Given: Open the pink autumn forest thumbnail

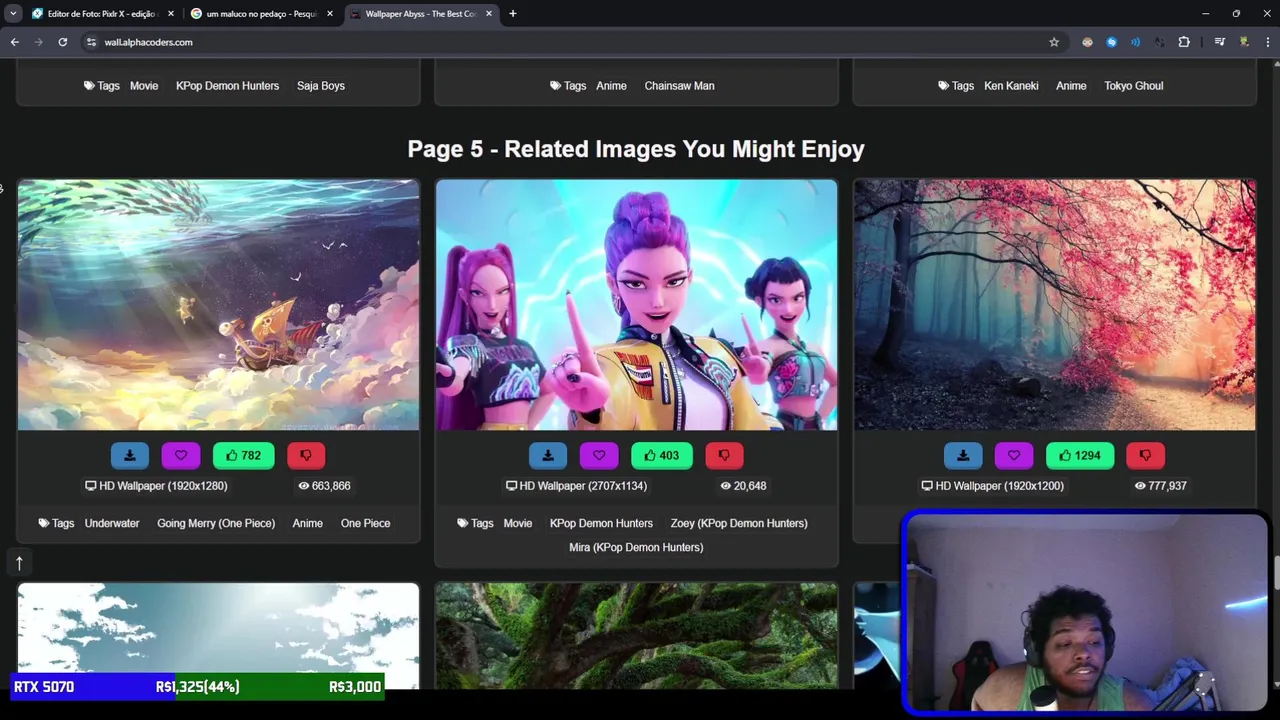Looking at the screenshot, I should [1054, 305].
